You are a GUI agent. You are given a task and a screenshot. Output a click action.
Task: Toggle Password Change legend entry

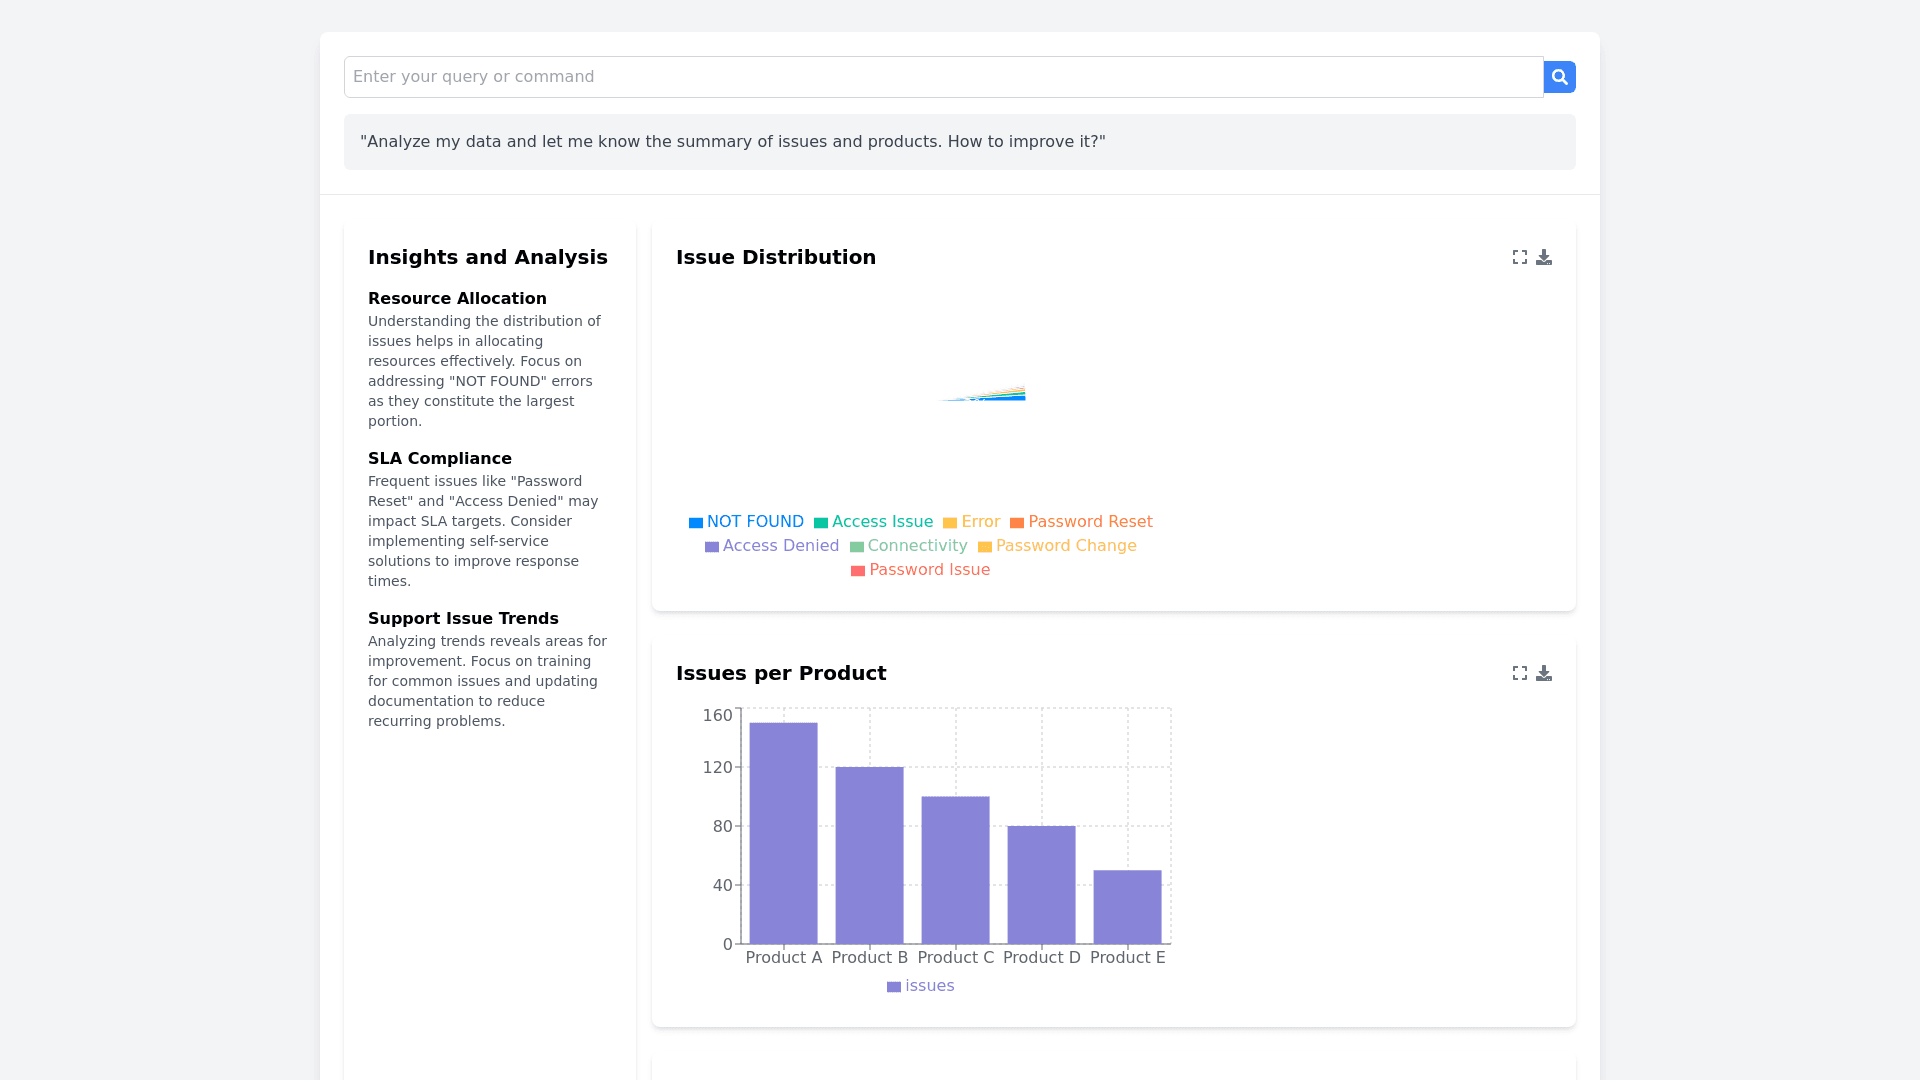[1057, 546]
